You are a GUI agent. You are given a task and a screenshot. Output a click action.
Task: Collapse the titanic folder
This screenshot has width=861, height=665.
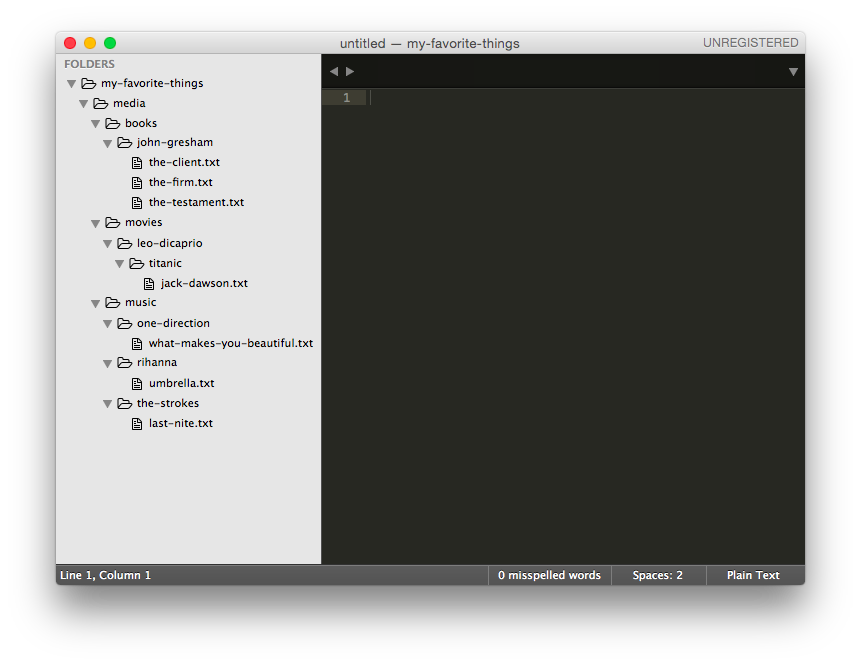coord(120,263)
